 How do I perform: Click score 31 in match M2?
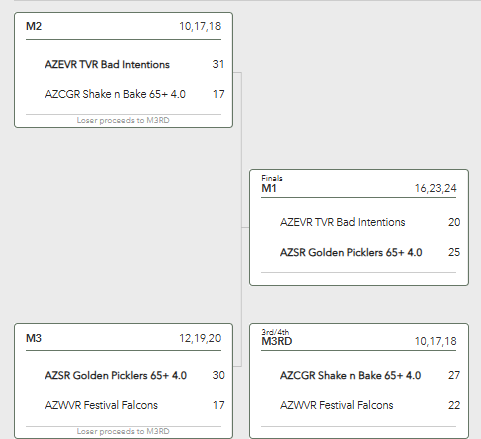point(218,64)
